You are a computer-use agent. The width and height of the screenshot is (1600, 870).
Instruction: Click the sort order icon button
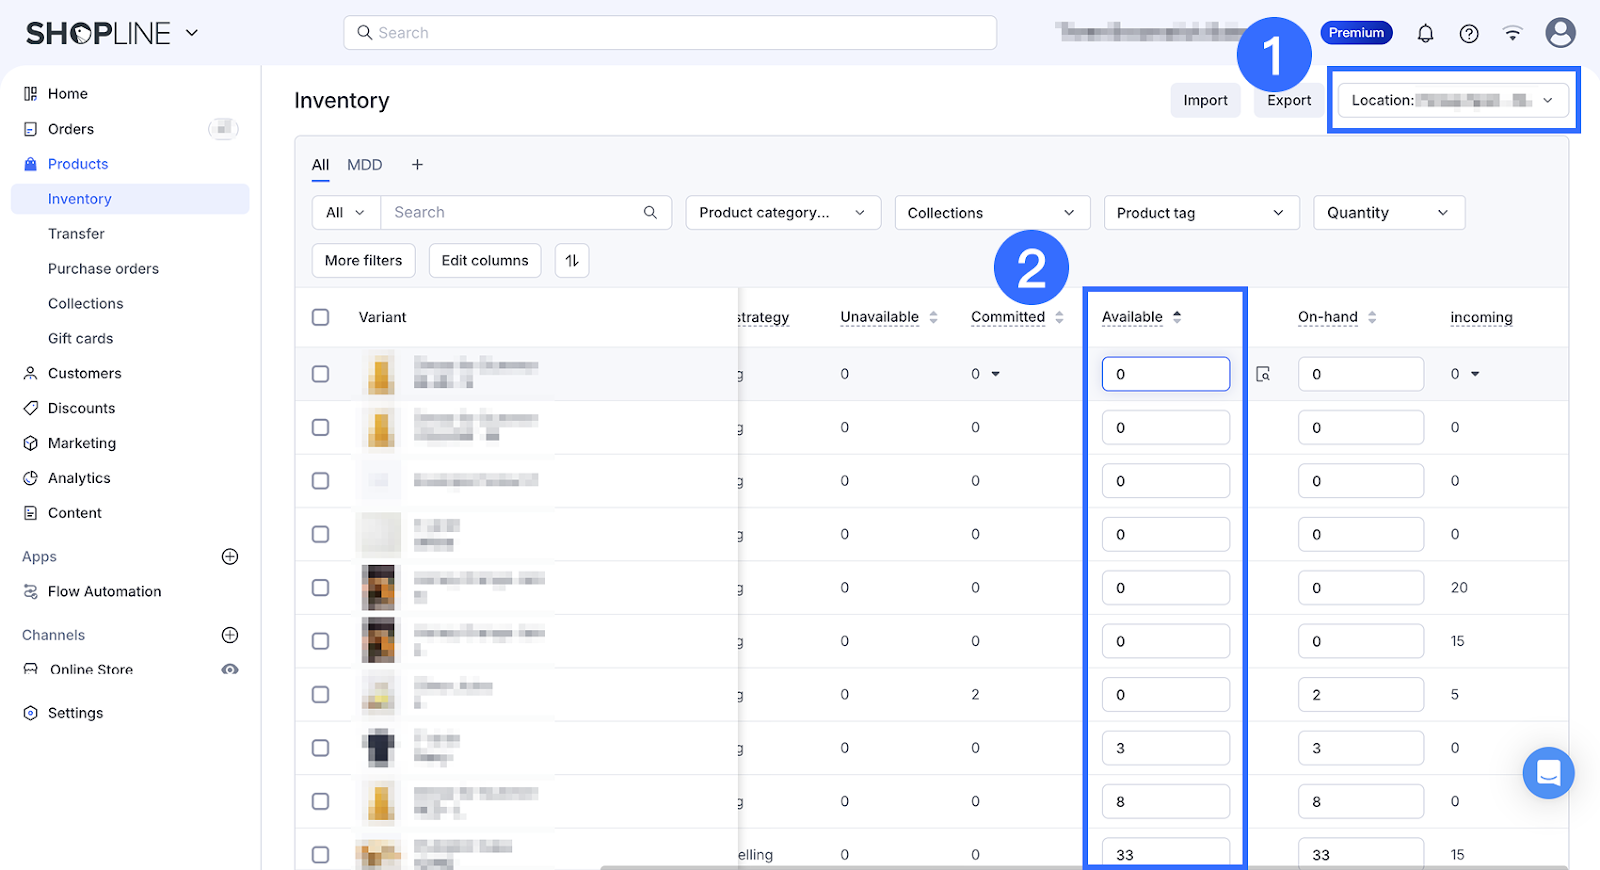572,260
